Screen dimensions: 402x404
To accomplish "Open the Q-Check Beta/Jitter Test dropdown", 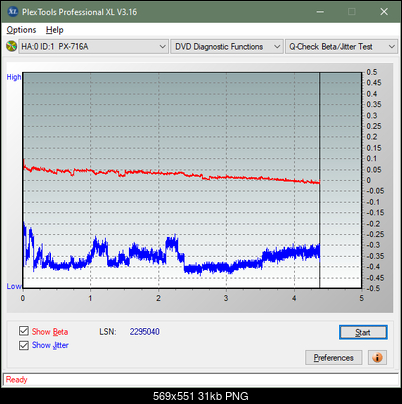I will pos(341,47).
